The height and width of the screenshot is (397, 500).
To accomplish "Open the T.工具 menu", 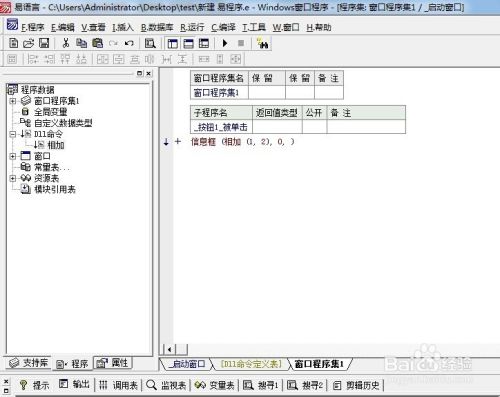I will [254, 27].
